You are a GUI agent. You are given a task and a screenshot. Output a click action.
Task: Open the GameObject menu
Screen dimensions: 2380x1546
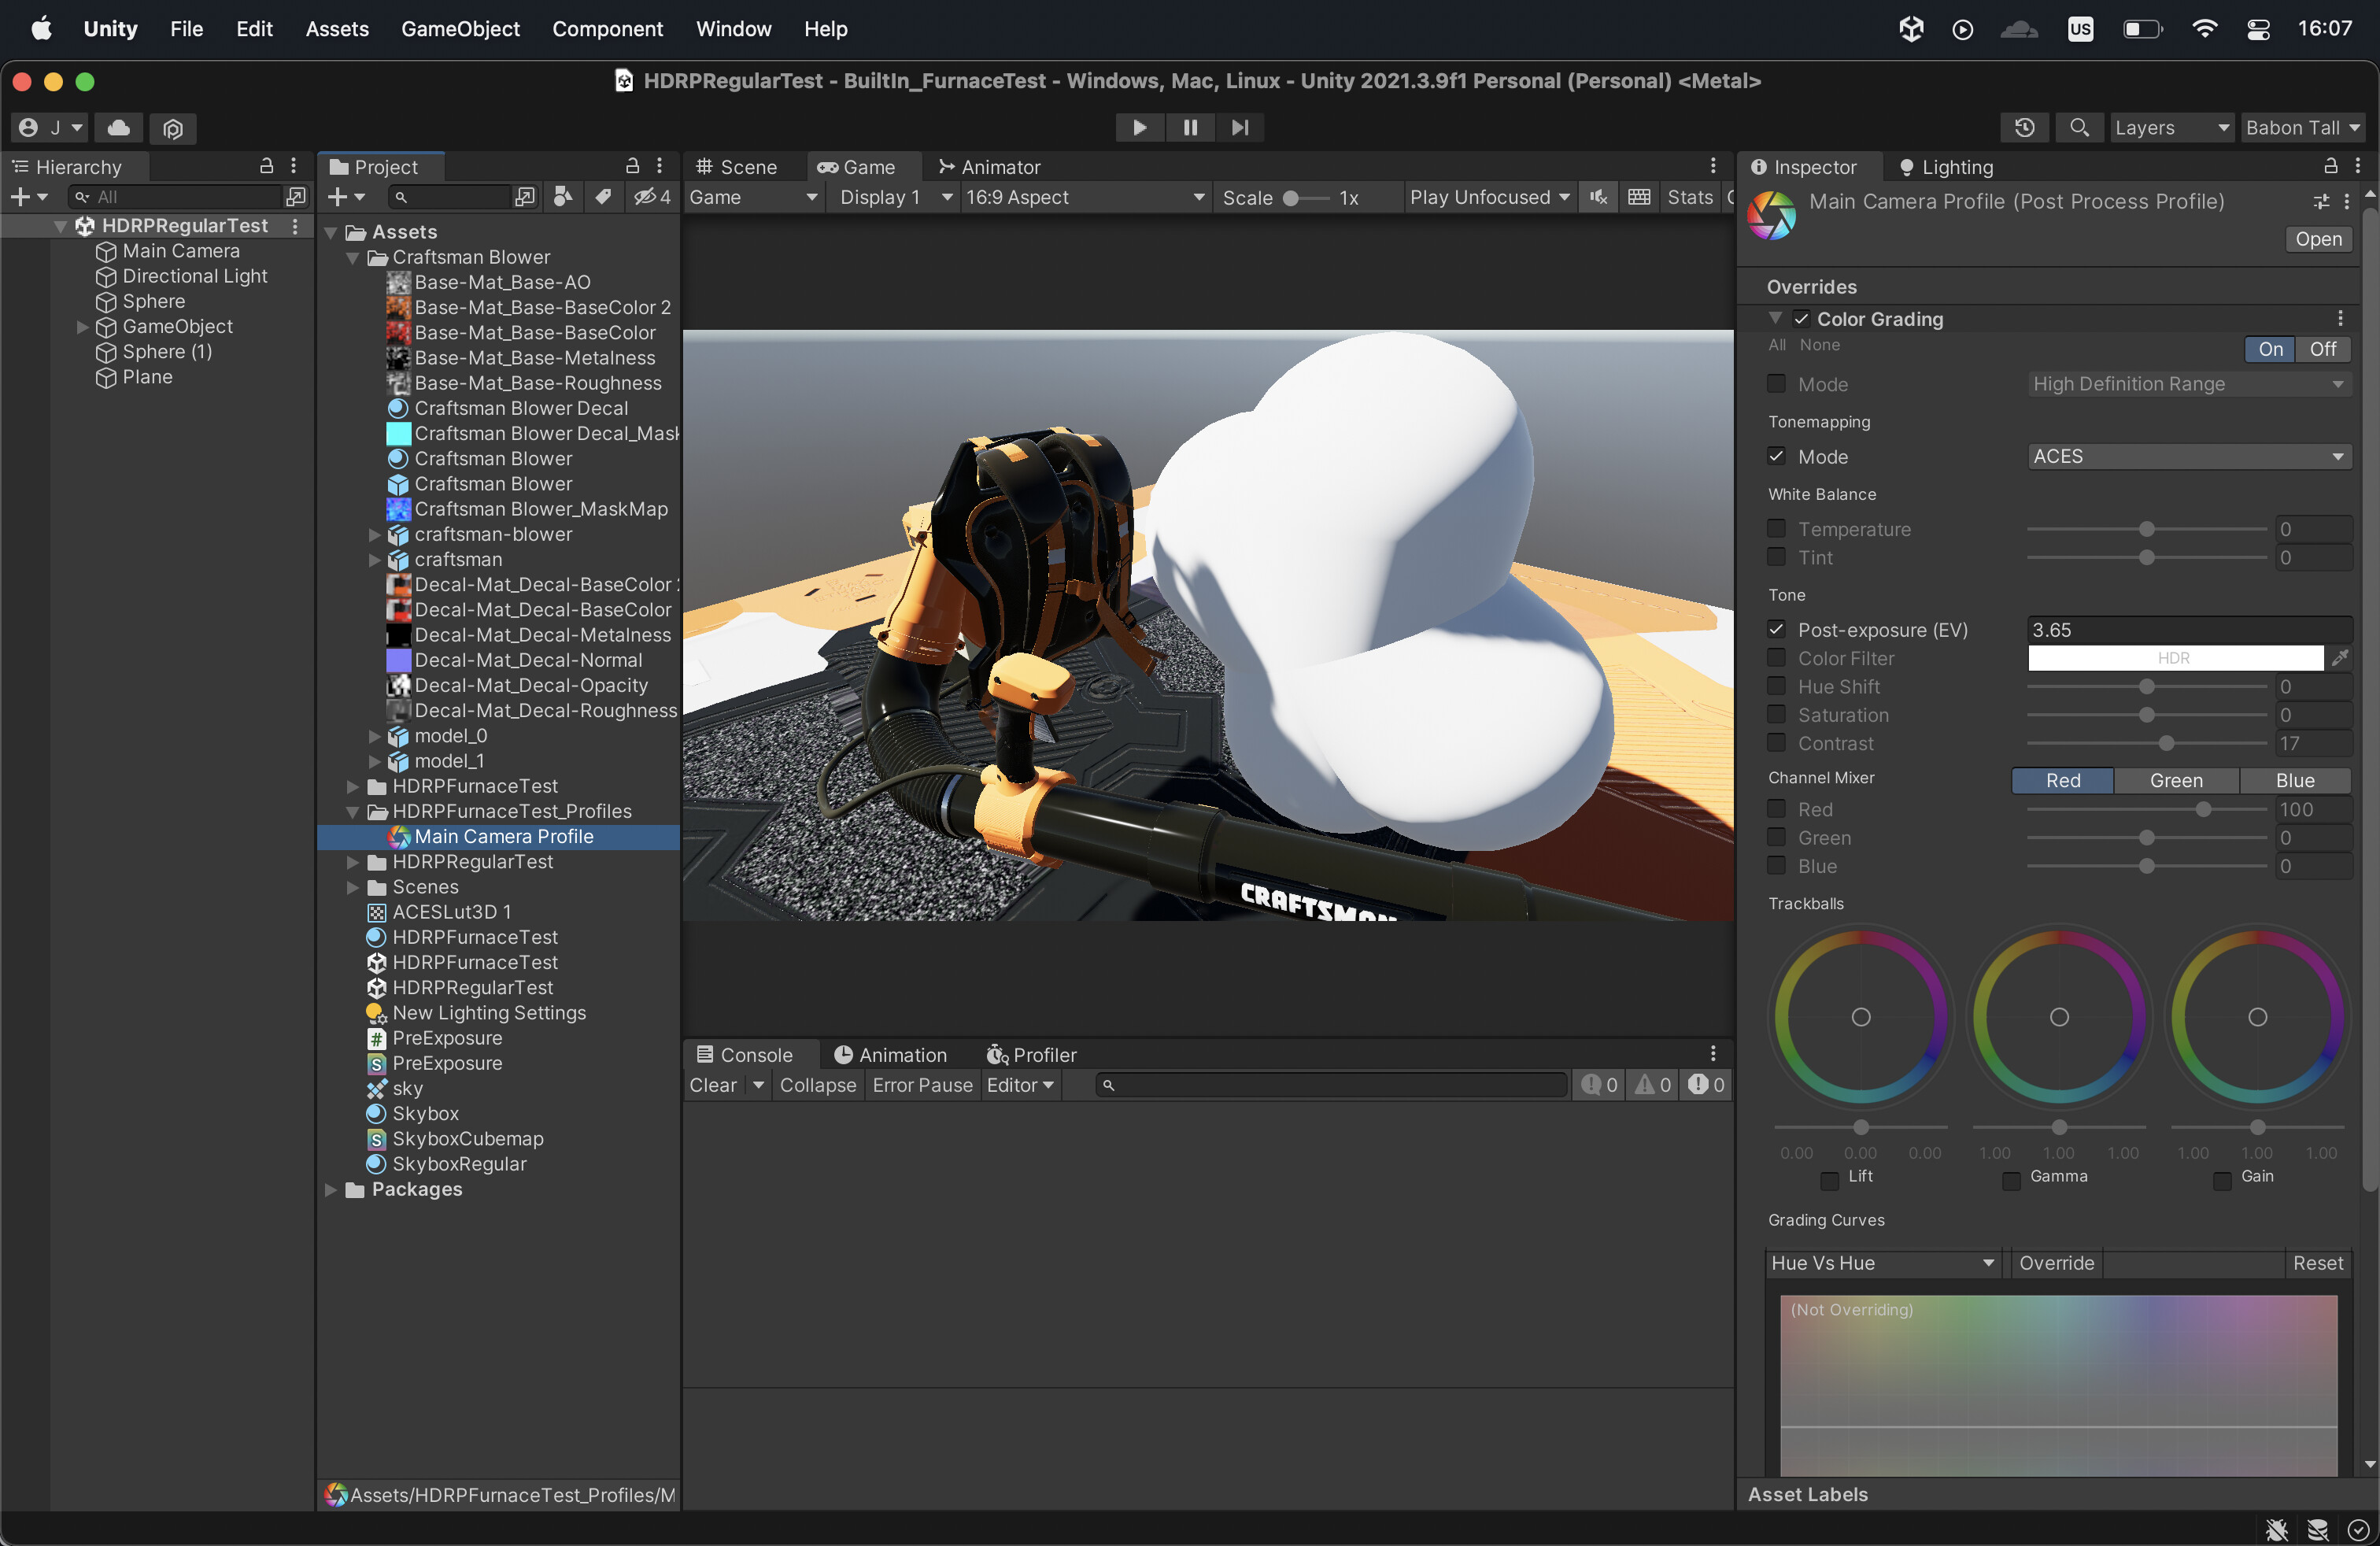coord(460,29)
